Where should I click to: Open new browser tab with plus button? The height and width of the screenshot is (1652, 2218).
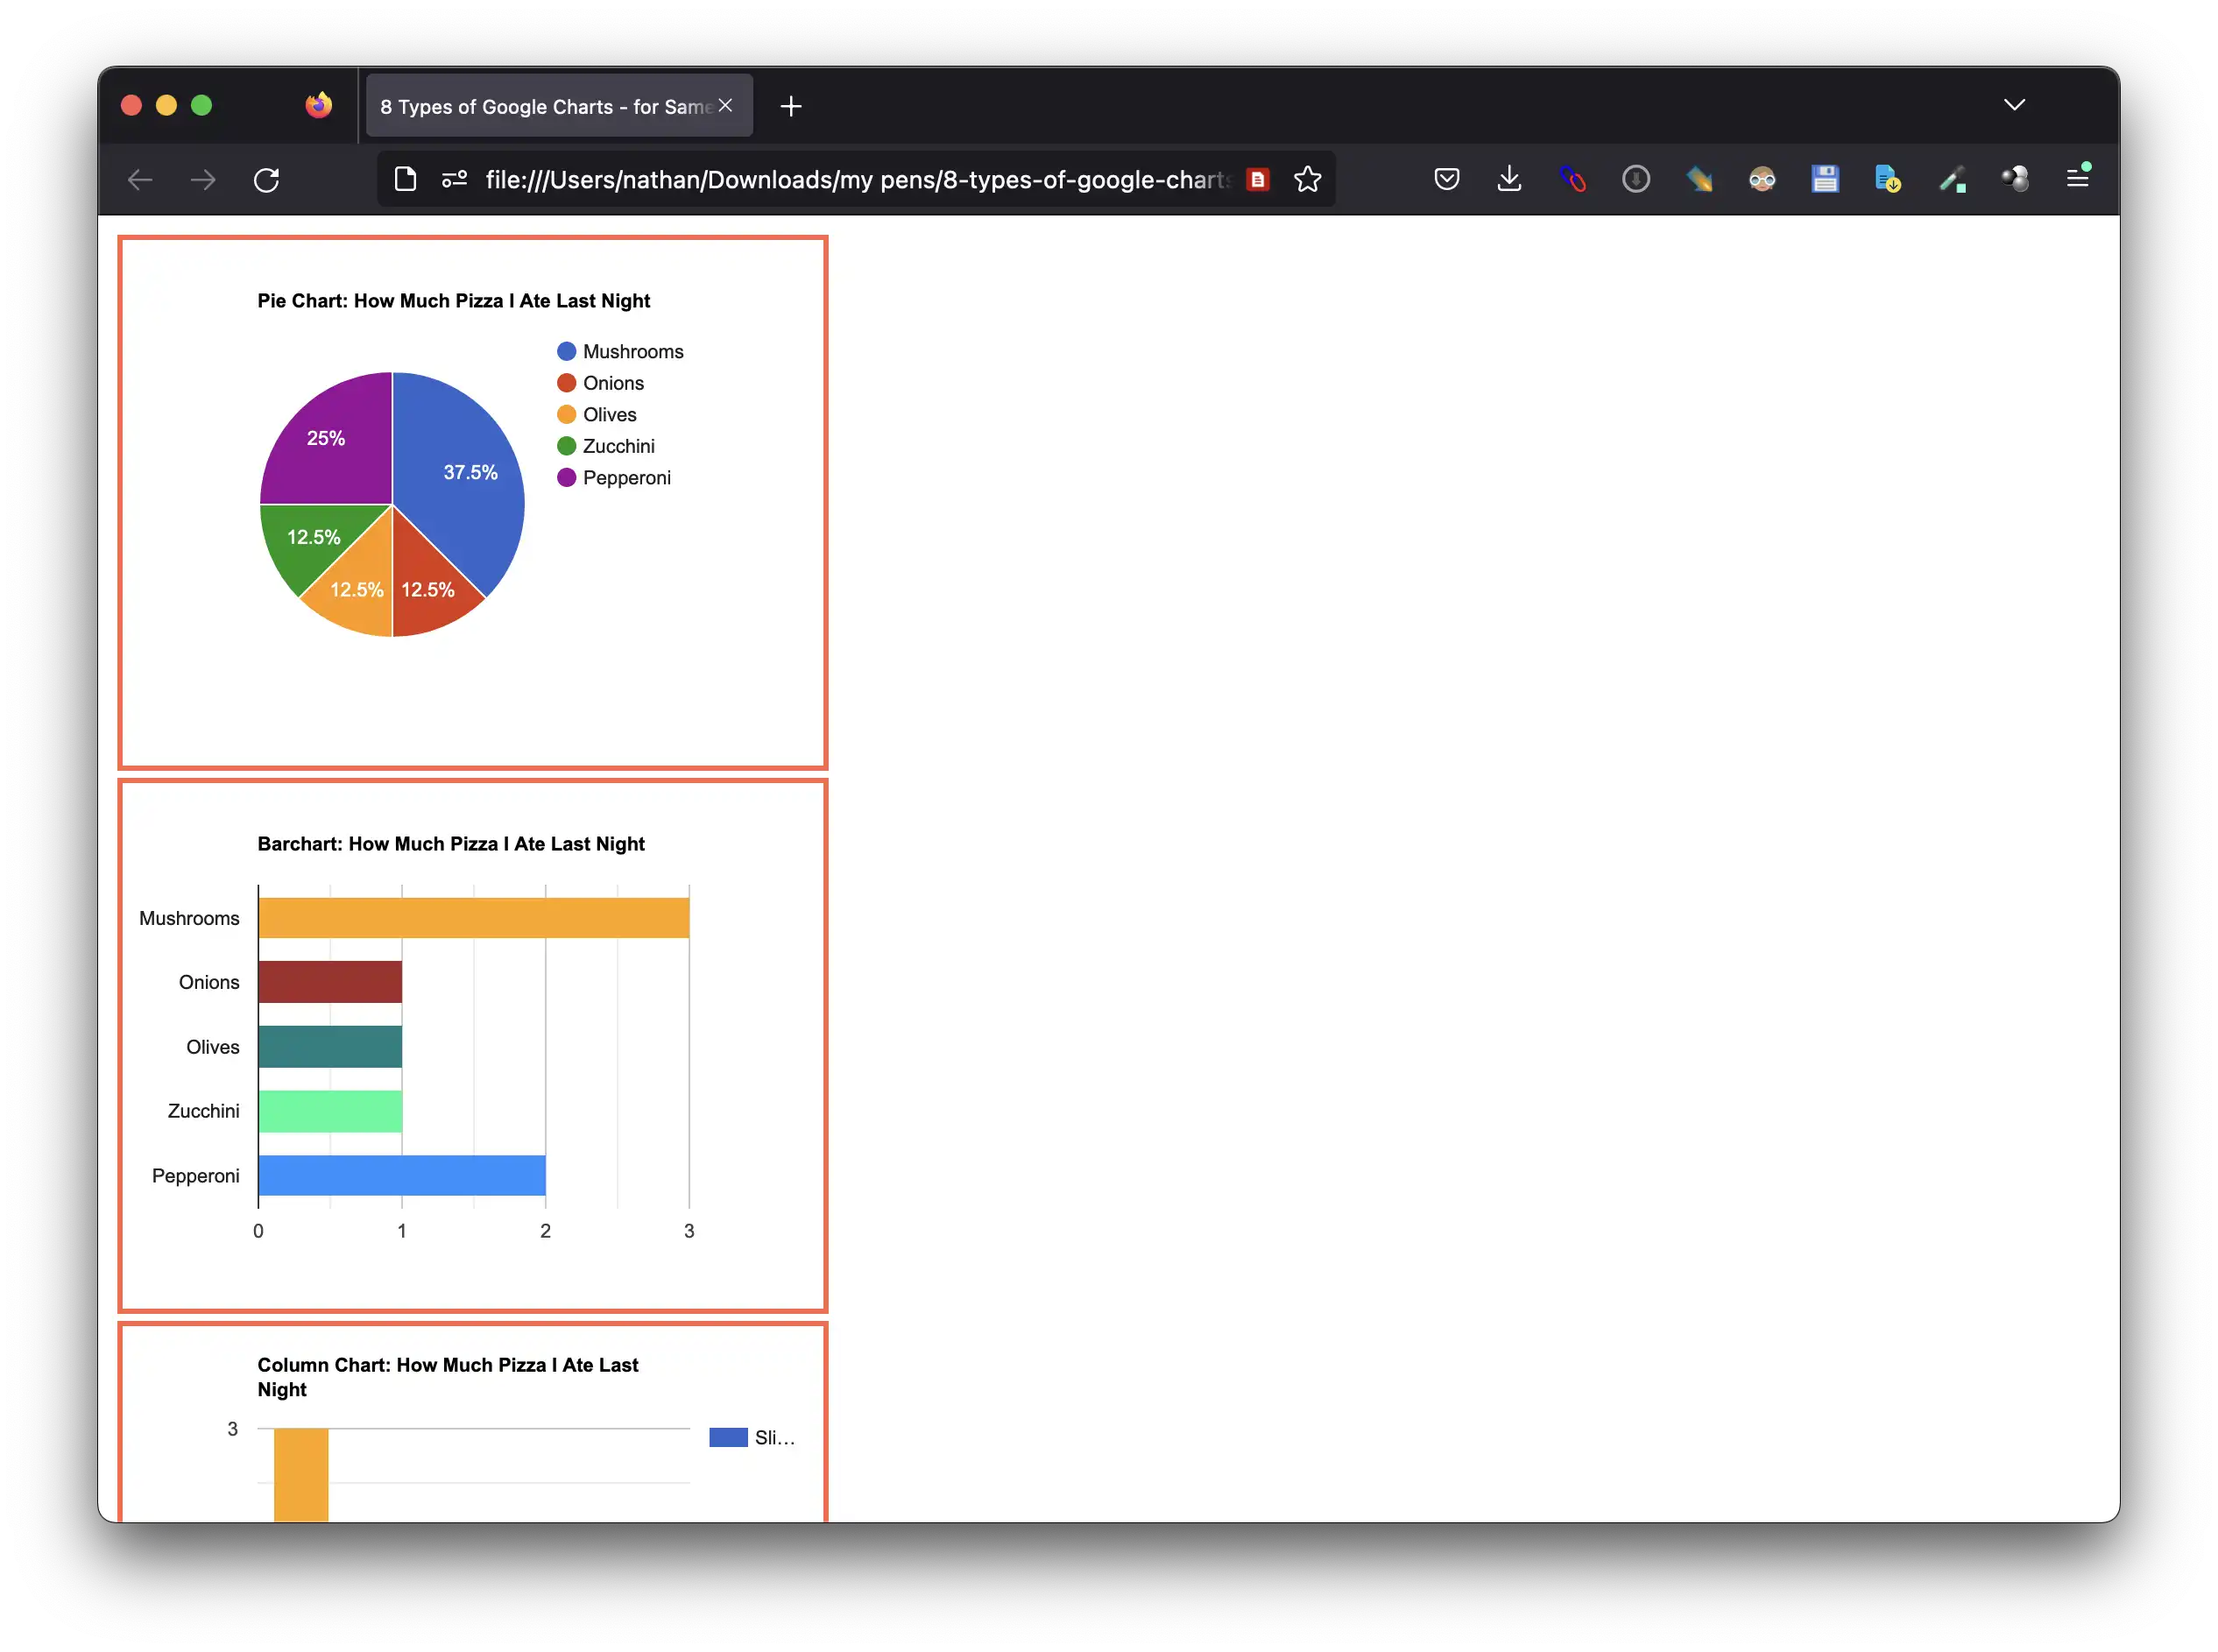pos(791,106)
